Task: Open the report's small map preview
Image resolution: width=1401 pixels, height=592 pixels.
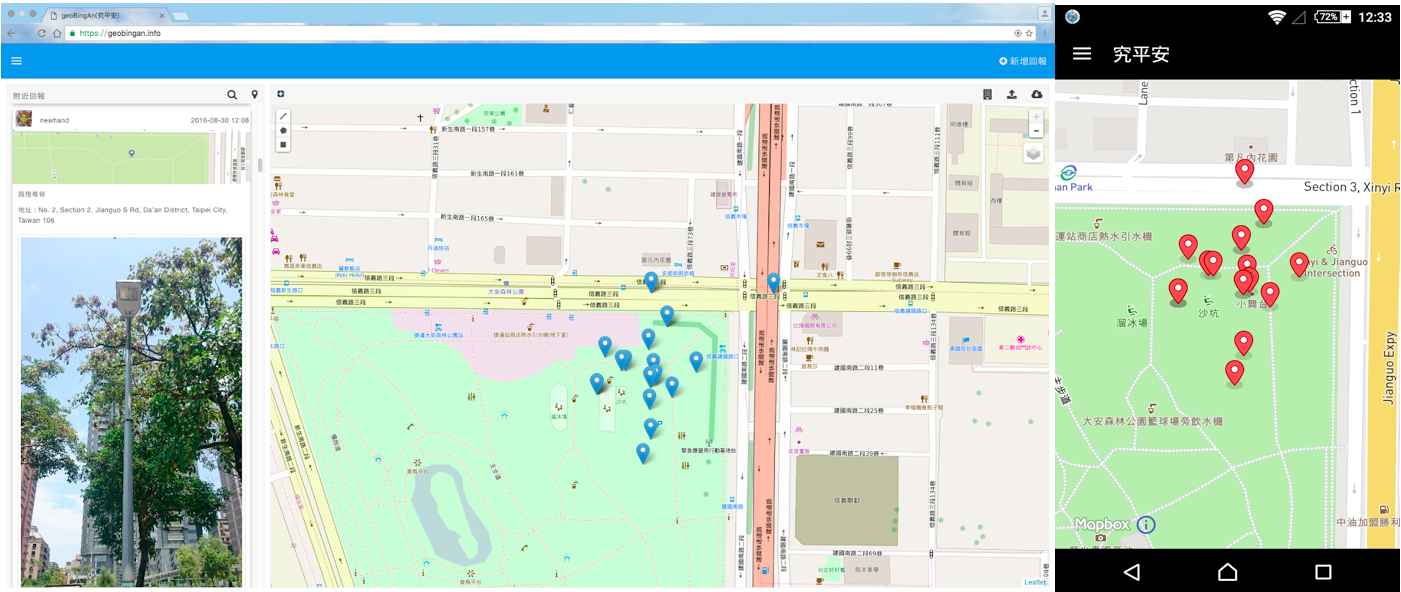Action: 133,156
